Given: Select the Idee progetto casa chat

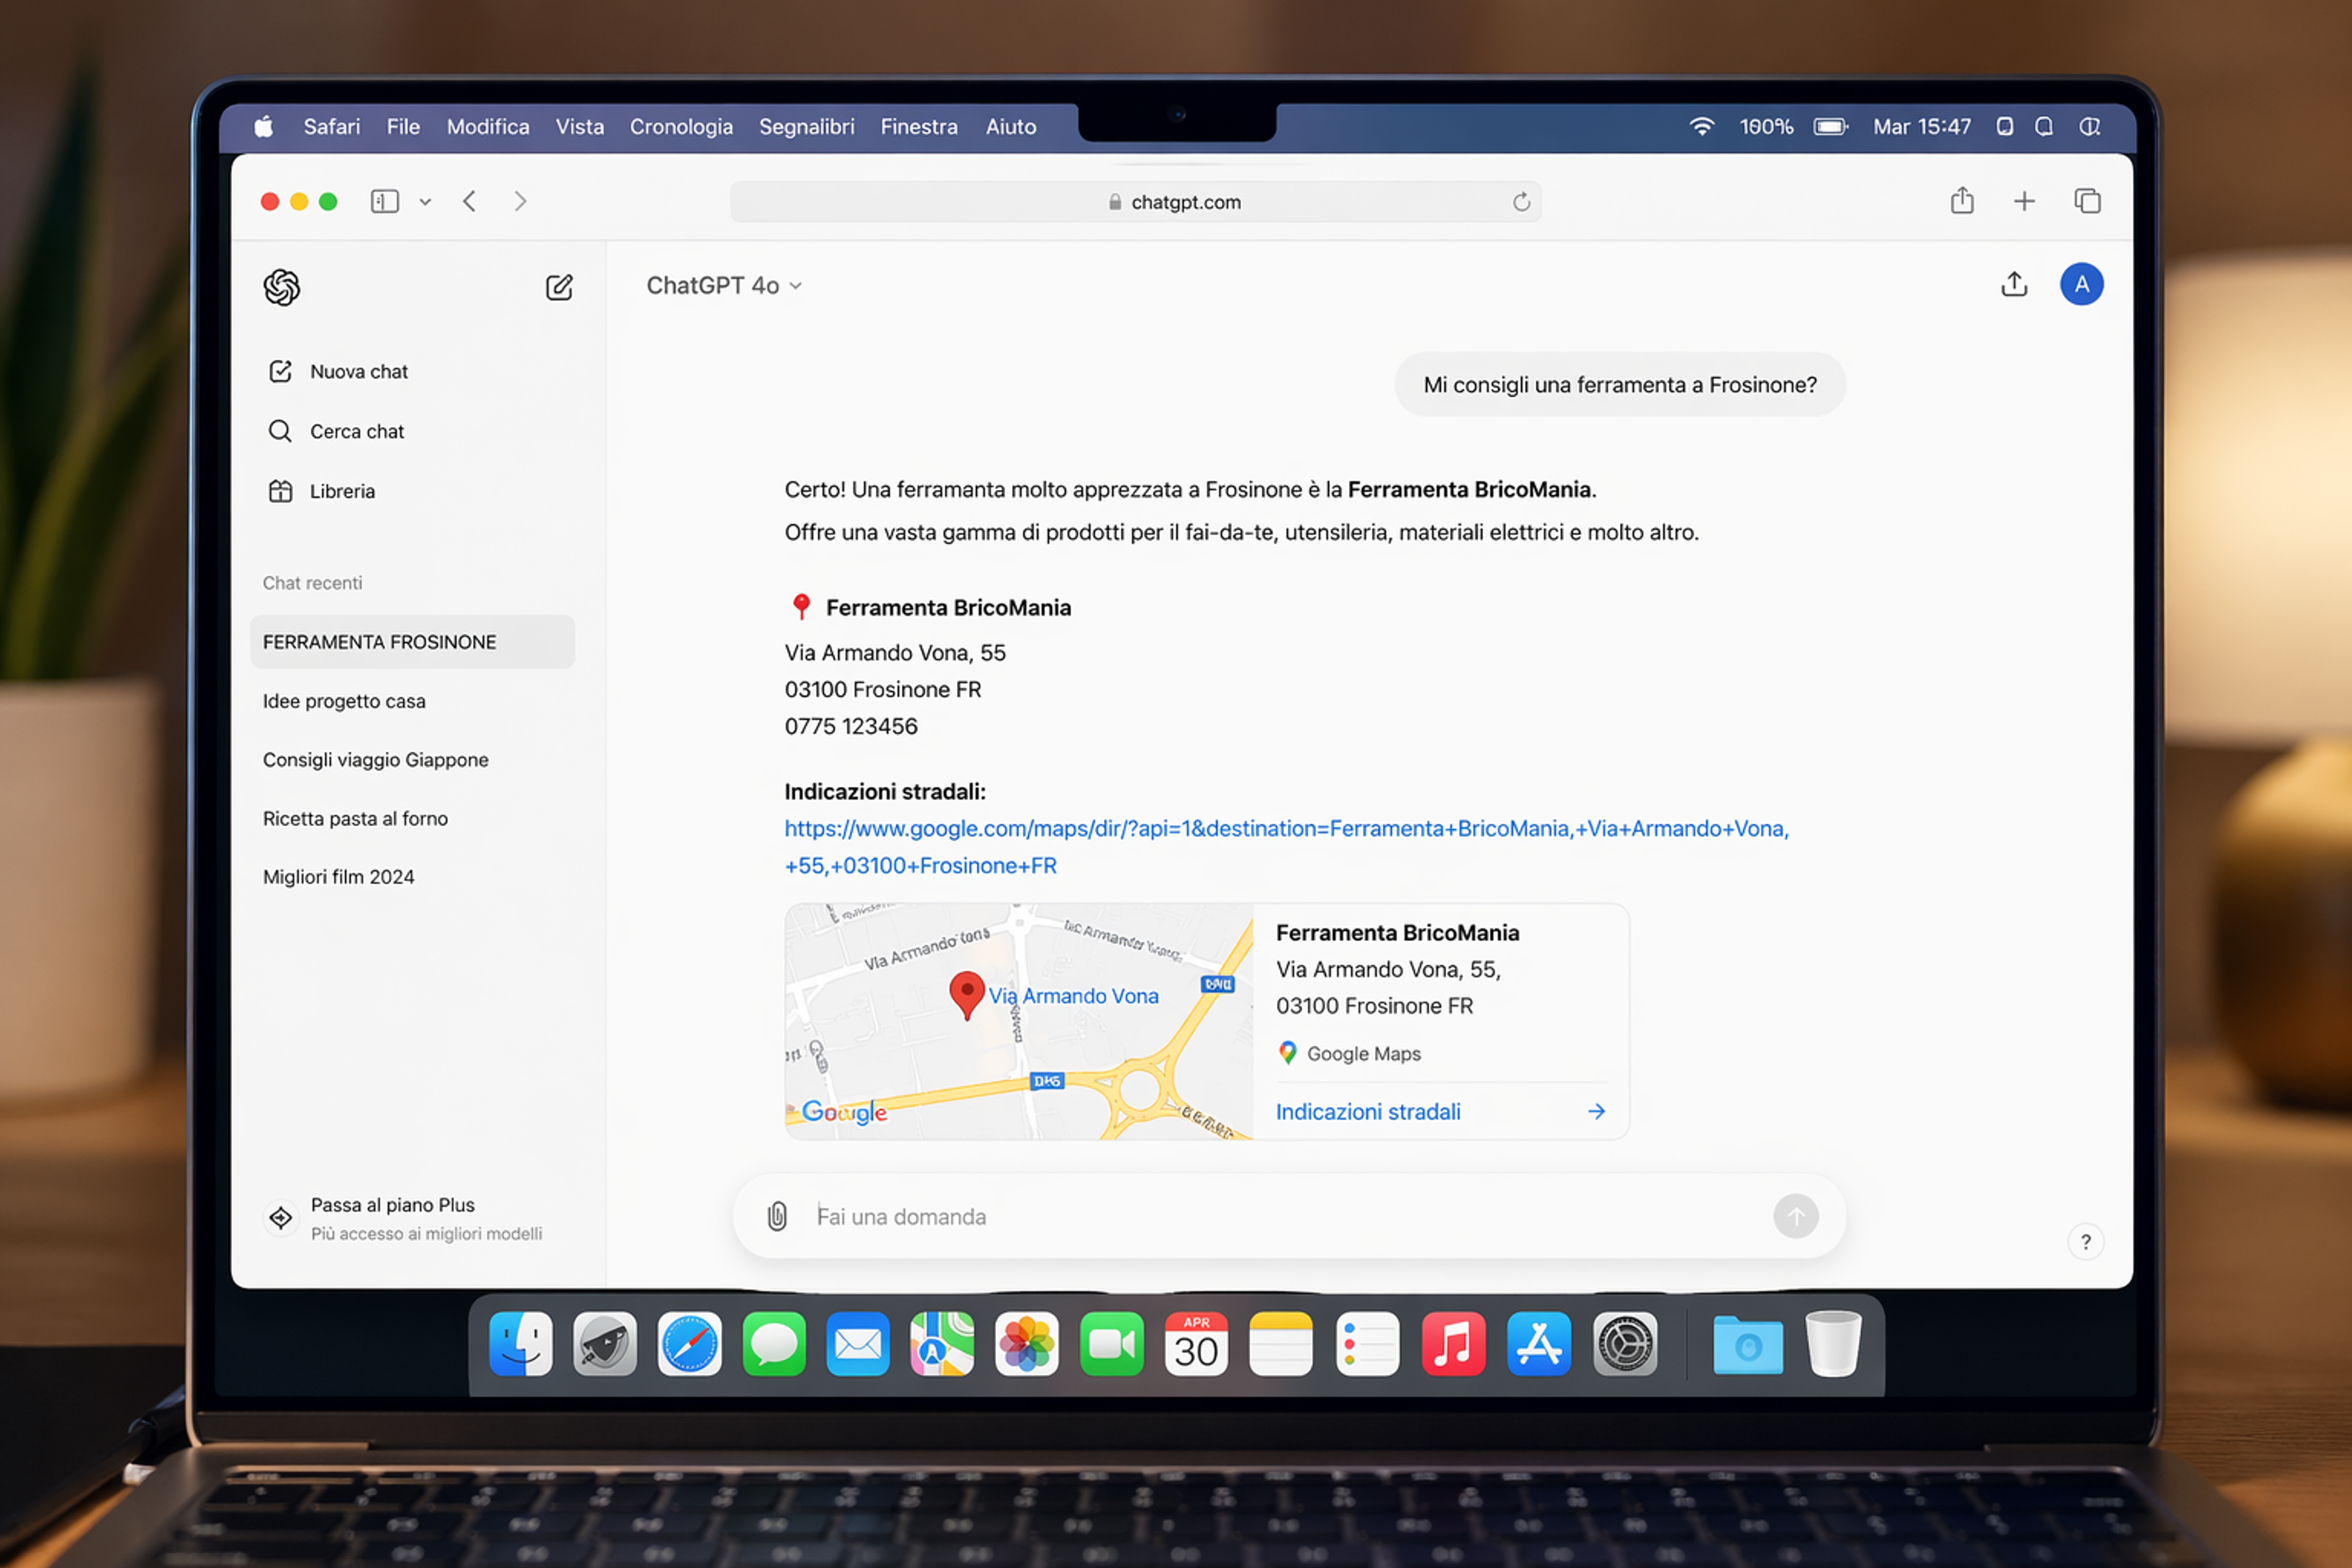Looking at the screenshot, I should pos(344,701).
